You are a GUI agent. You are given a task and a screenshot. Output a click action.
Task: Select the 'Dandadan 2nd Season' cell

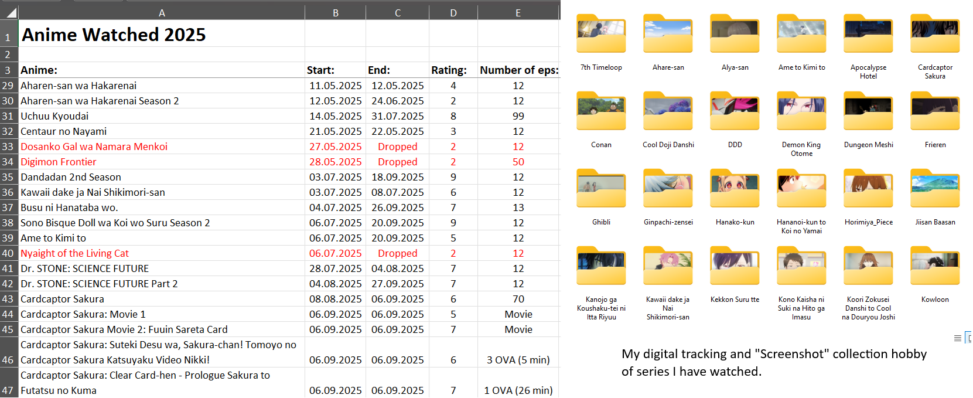click(161, 177)
